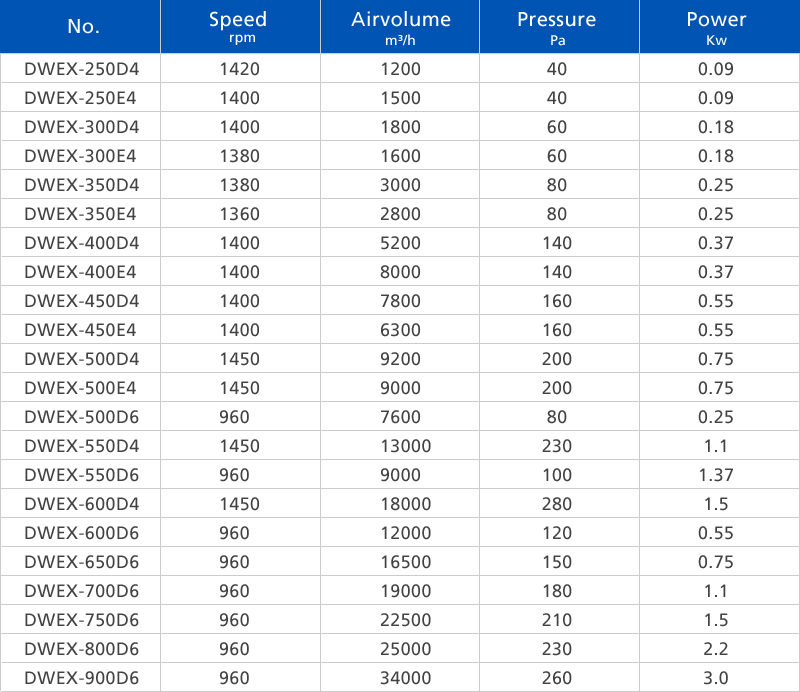Click the 5200 airvolume value
The image size is (800, 692).
pyautogui.click(x=401, y=243)
